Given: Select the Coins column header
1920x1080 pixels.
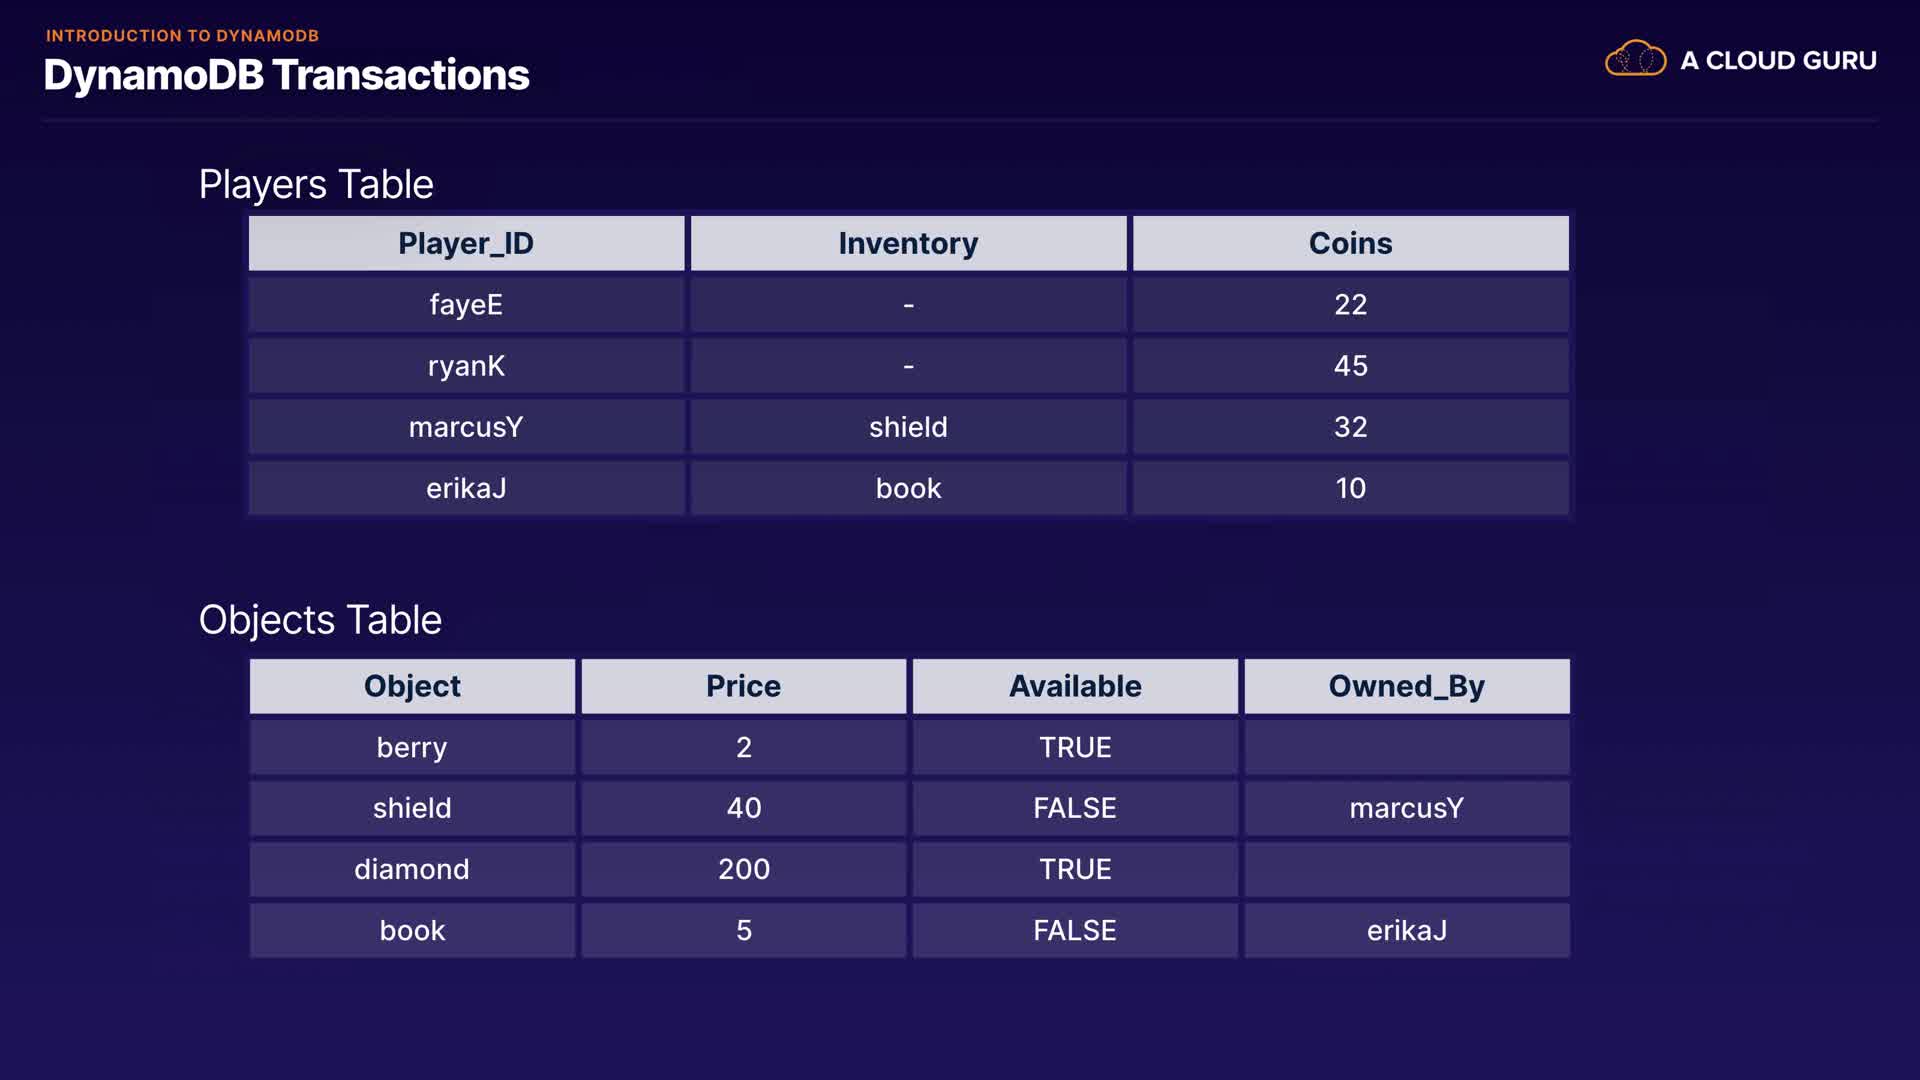Looking at the screenshot, I should point(1350,243).
